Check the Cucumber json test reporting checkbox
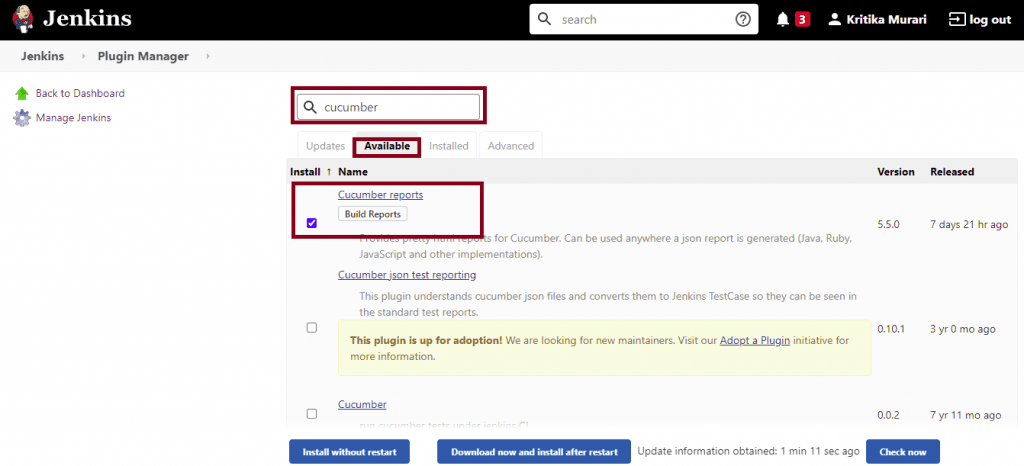Screen dimensions: 1024x466 (312, 328)
